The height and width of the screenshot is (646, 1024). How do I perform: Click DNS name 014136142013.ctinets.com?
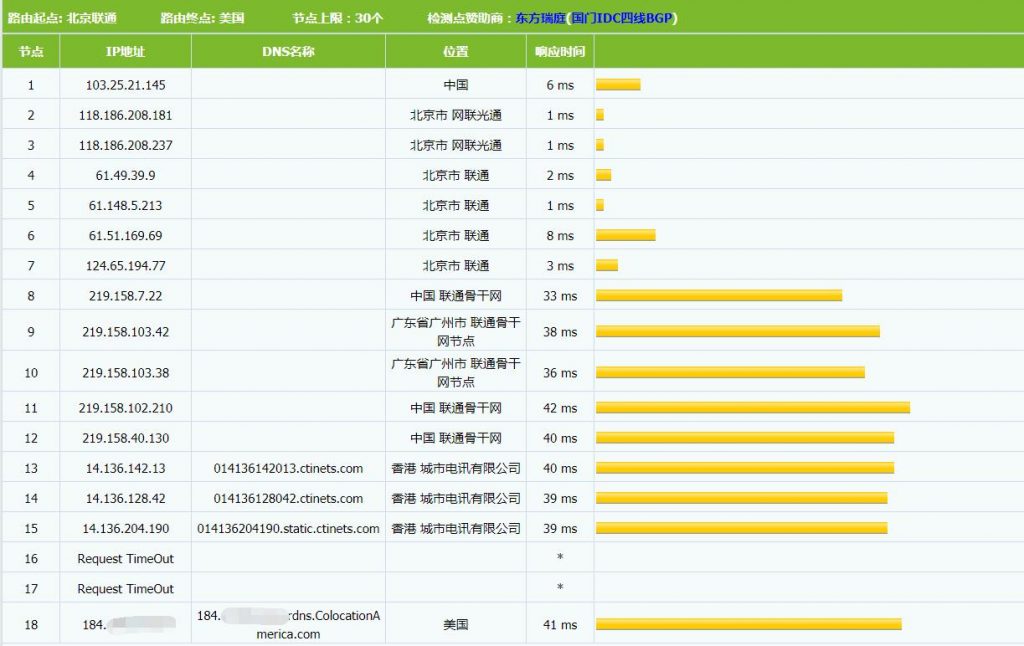288,468
